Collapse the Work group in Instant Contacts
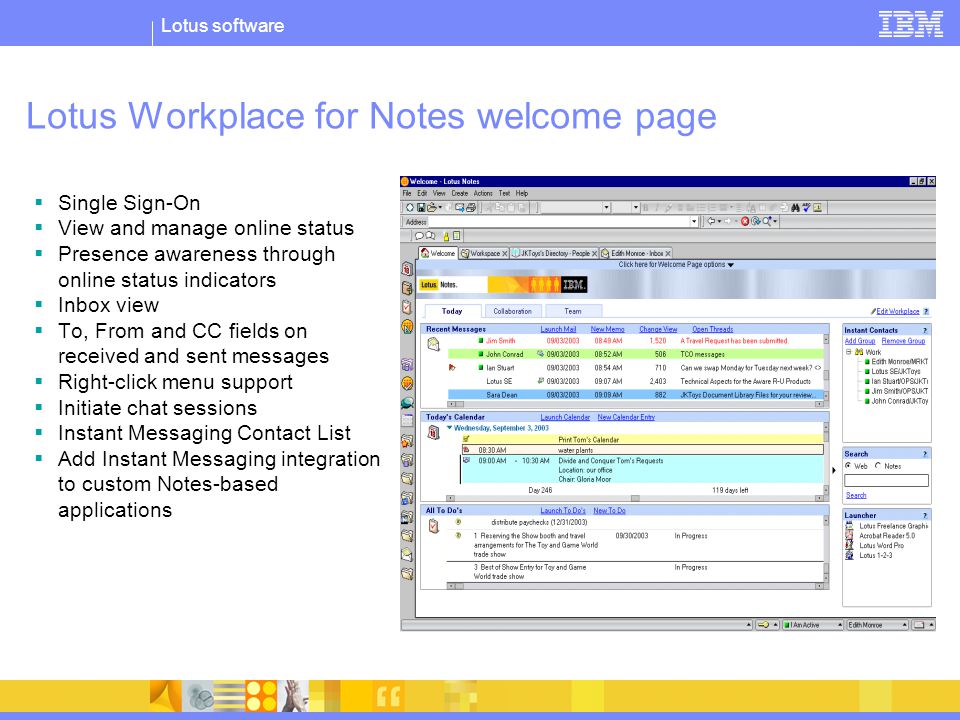 pos(849,352)
